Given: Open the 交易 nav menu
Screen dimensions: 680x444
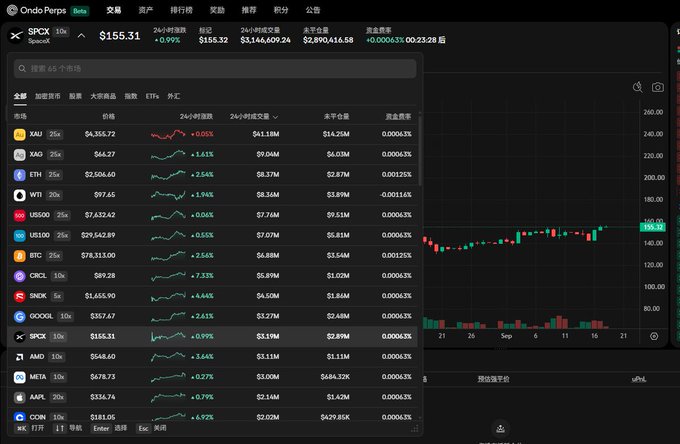Looking at the screenshot, I should (114, 10).
